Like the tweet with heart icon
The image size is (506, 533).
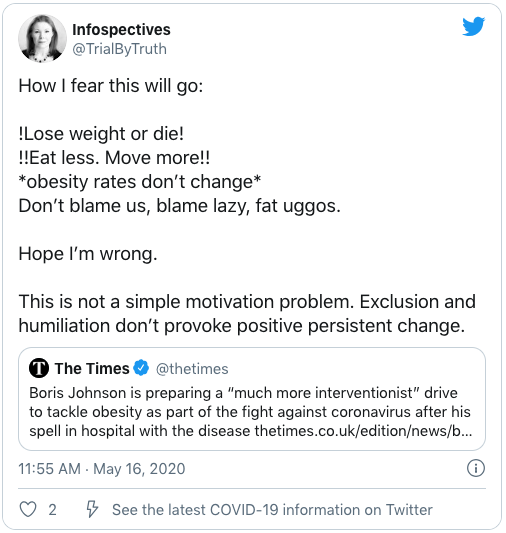pyautogui.click(x=28, y=509)
